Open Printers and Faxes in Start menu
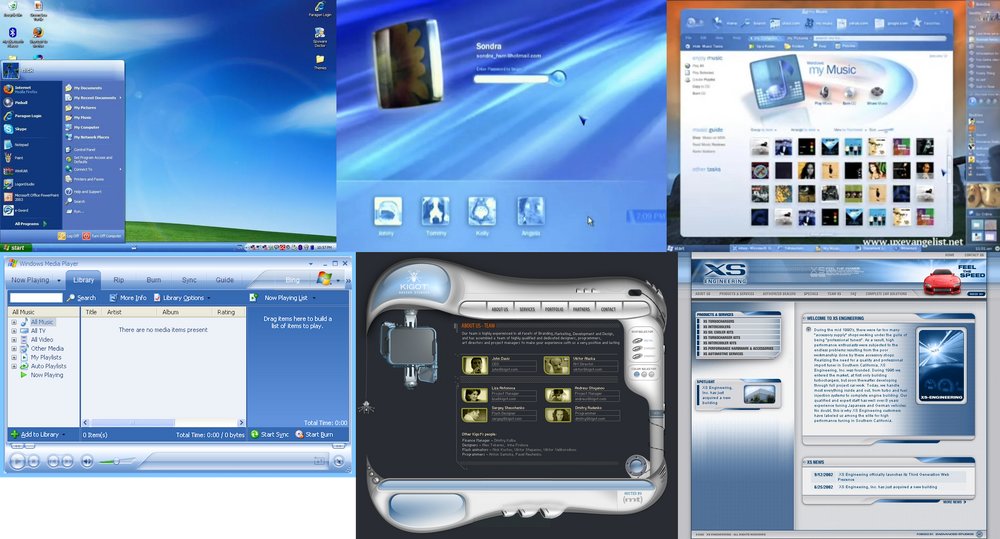Image resolution: width=1000 pixels, height=539 pixels. (85, 179)
